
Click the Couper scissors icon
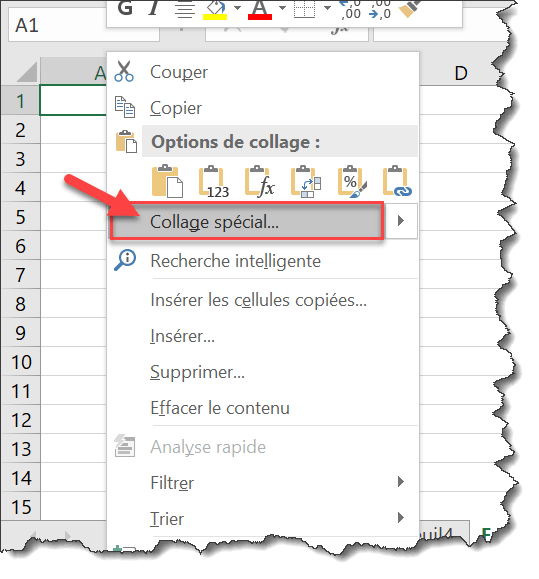click(124, 71)
